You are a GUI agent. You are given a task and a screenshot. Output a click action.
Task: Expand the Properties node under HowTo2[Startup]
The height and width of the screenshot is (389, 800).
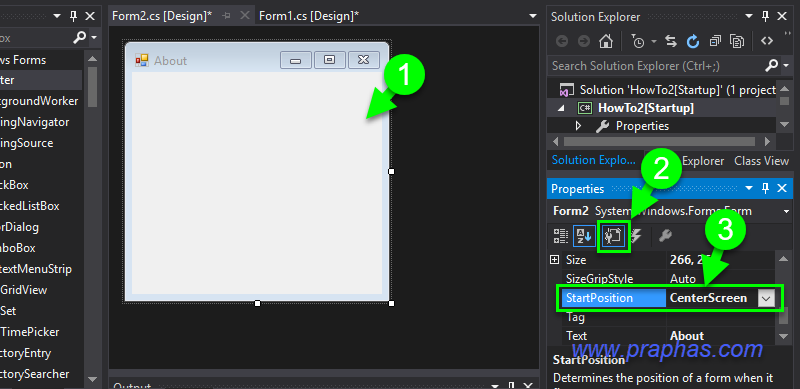point(578,126)
